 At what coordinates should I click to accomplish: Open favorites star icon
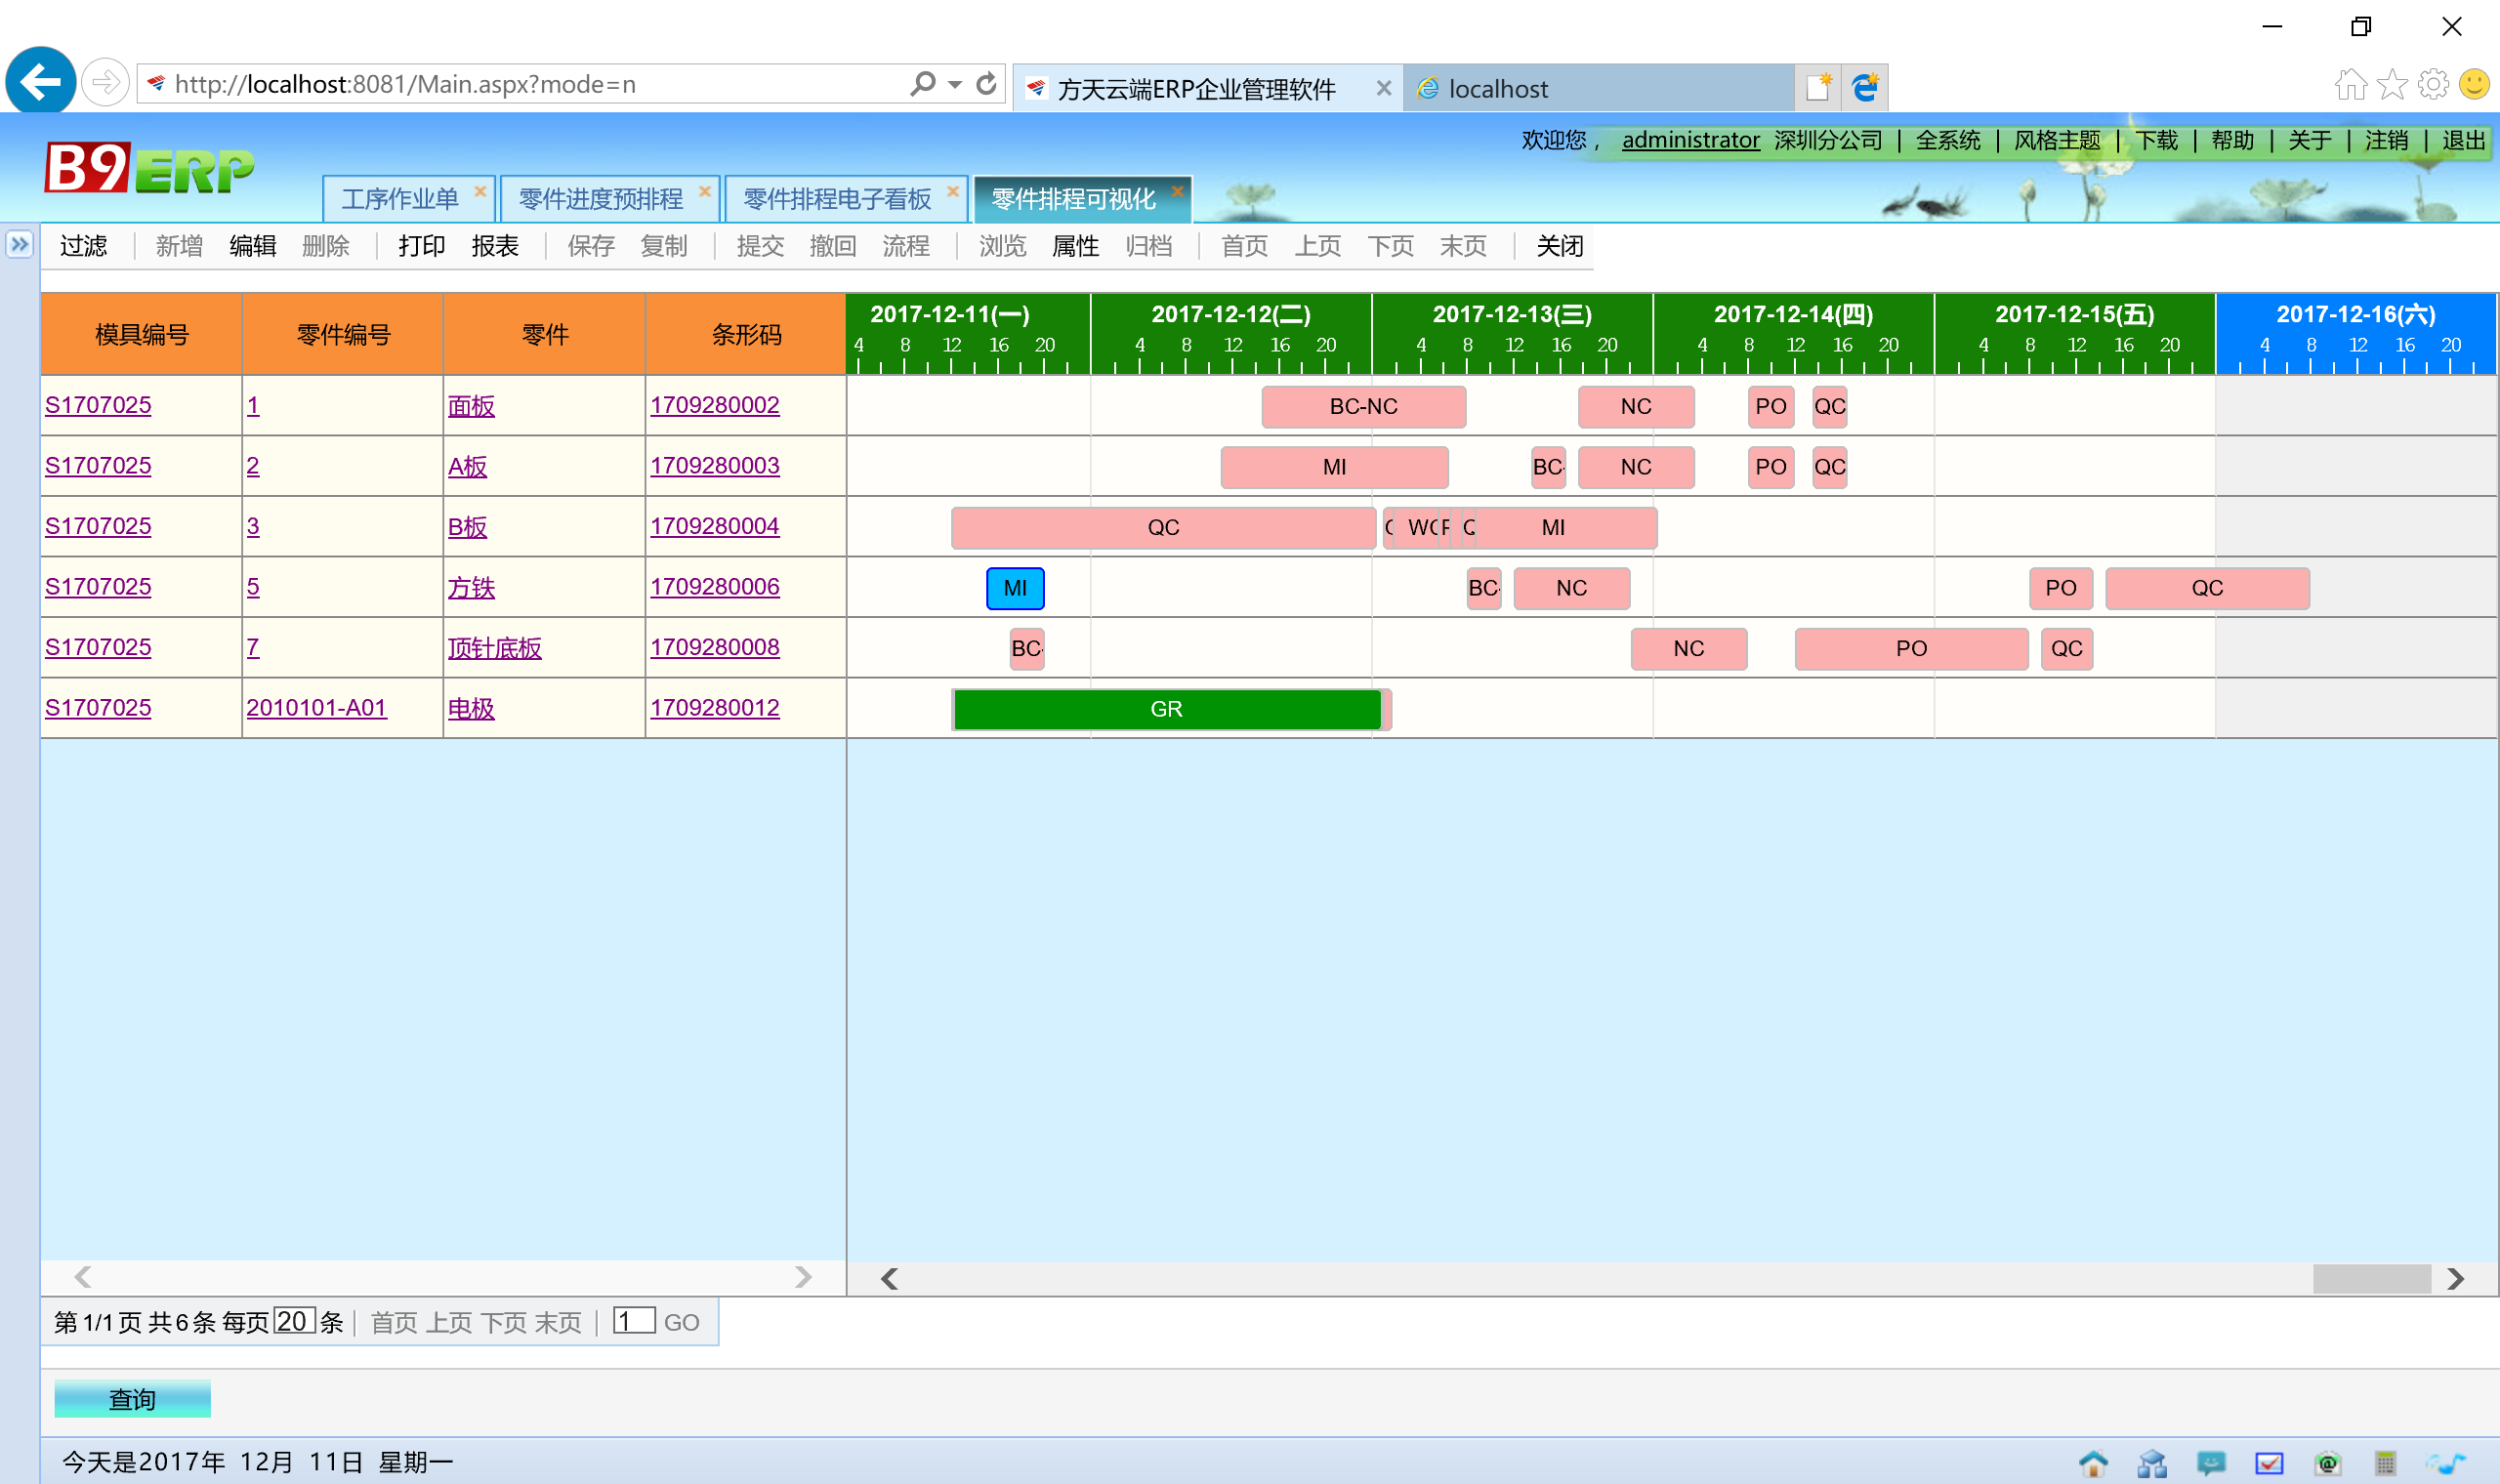(x=2392, y=84)
